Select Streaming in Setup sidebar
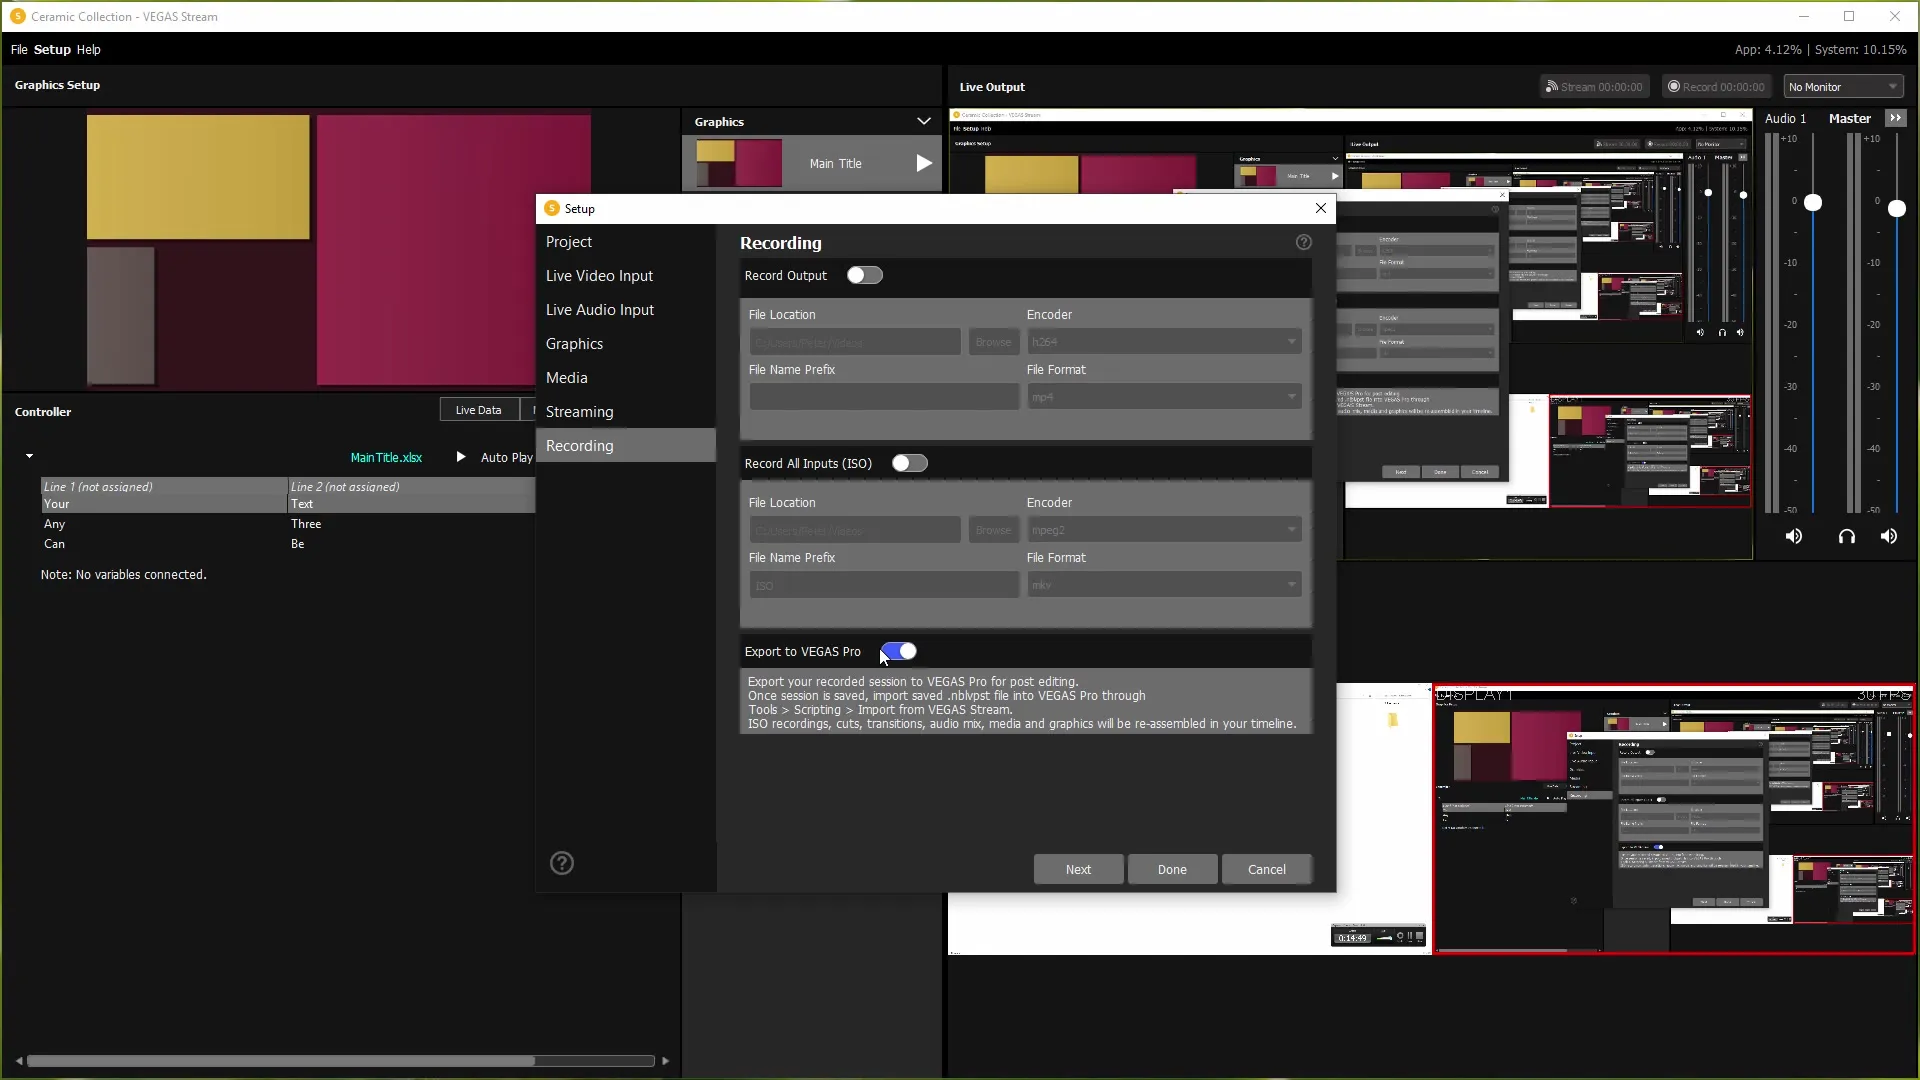1920x1080 pixels. (x=626, y=412)
